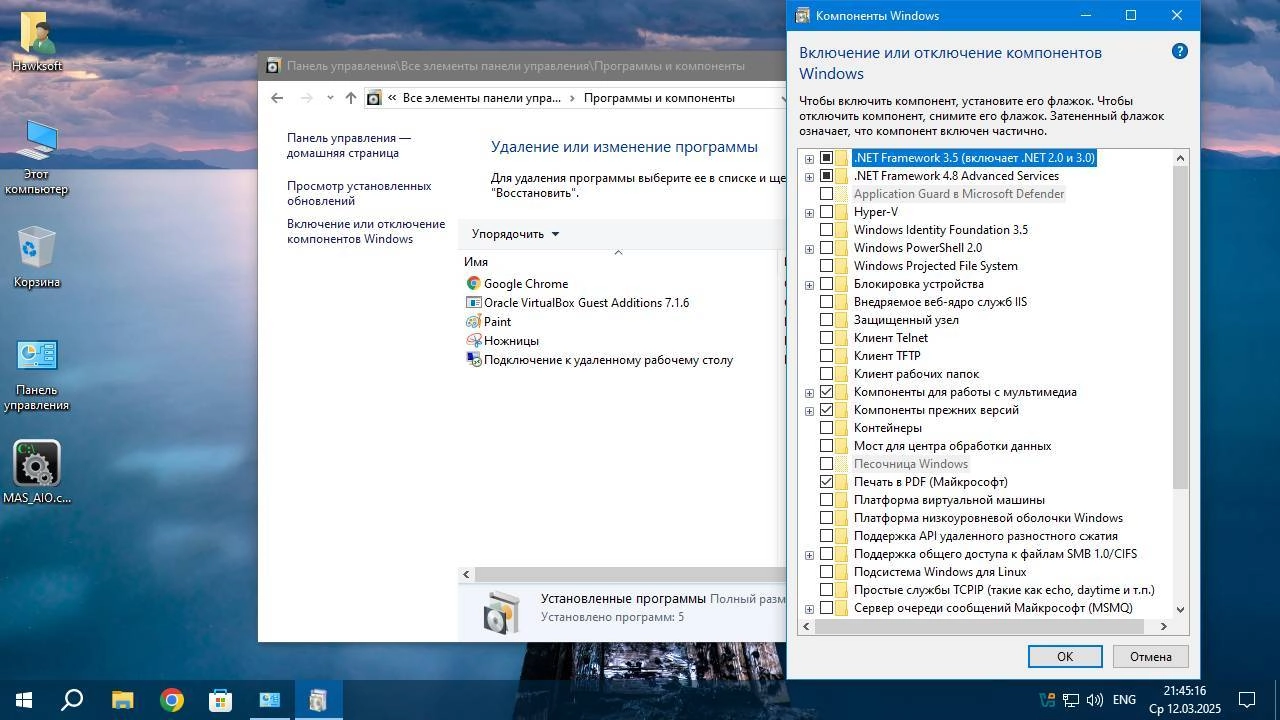Open Просмотр установленных обновлений link
The width and height of the screenshot is (1280, 720).
click(359, 193)
